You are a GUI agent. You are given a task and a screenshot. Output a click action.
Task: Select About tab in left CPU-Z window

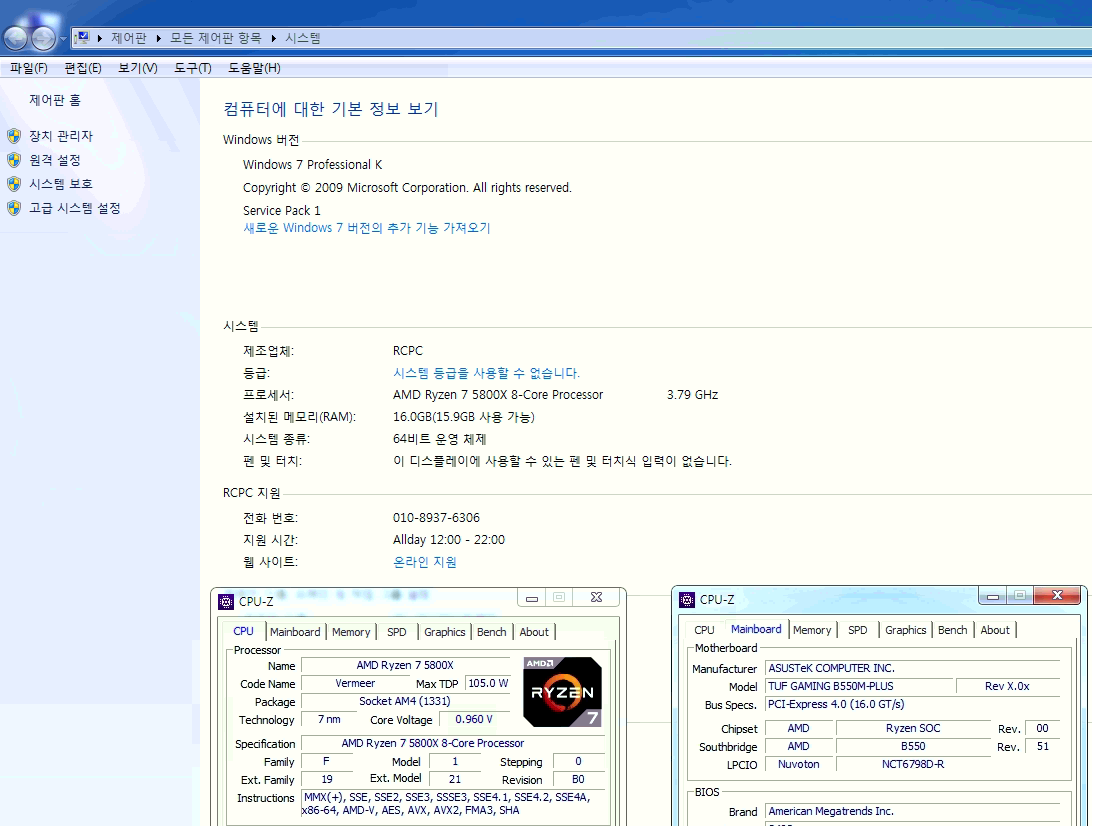pyautogui.click(x=534, y=632)
